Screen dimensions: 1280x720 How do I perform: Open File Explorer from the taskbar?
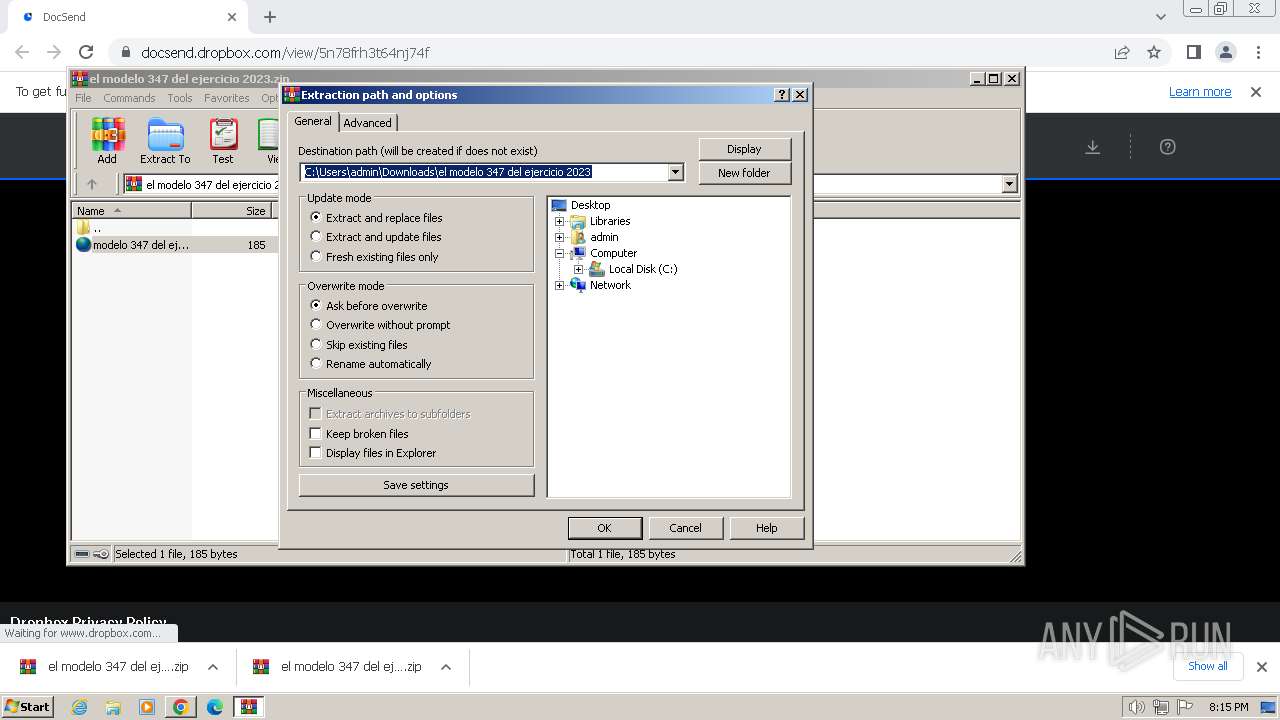tap(113, 707)
